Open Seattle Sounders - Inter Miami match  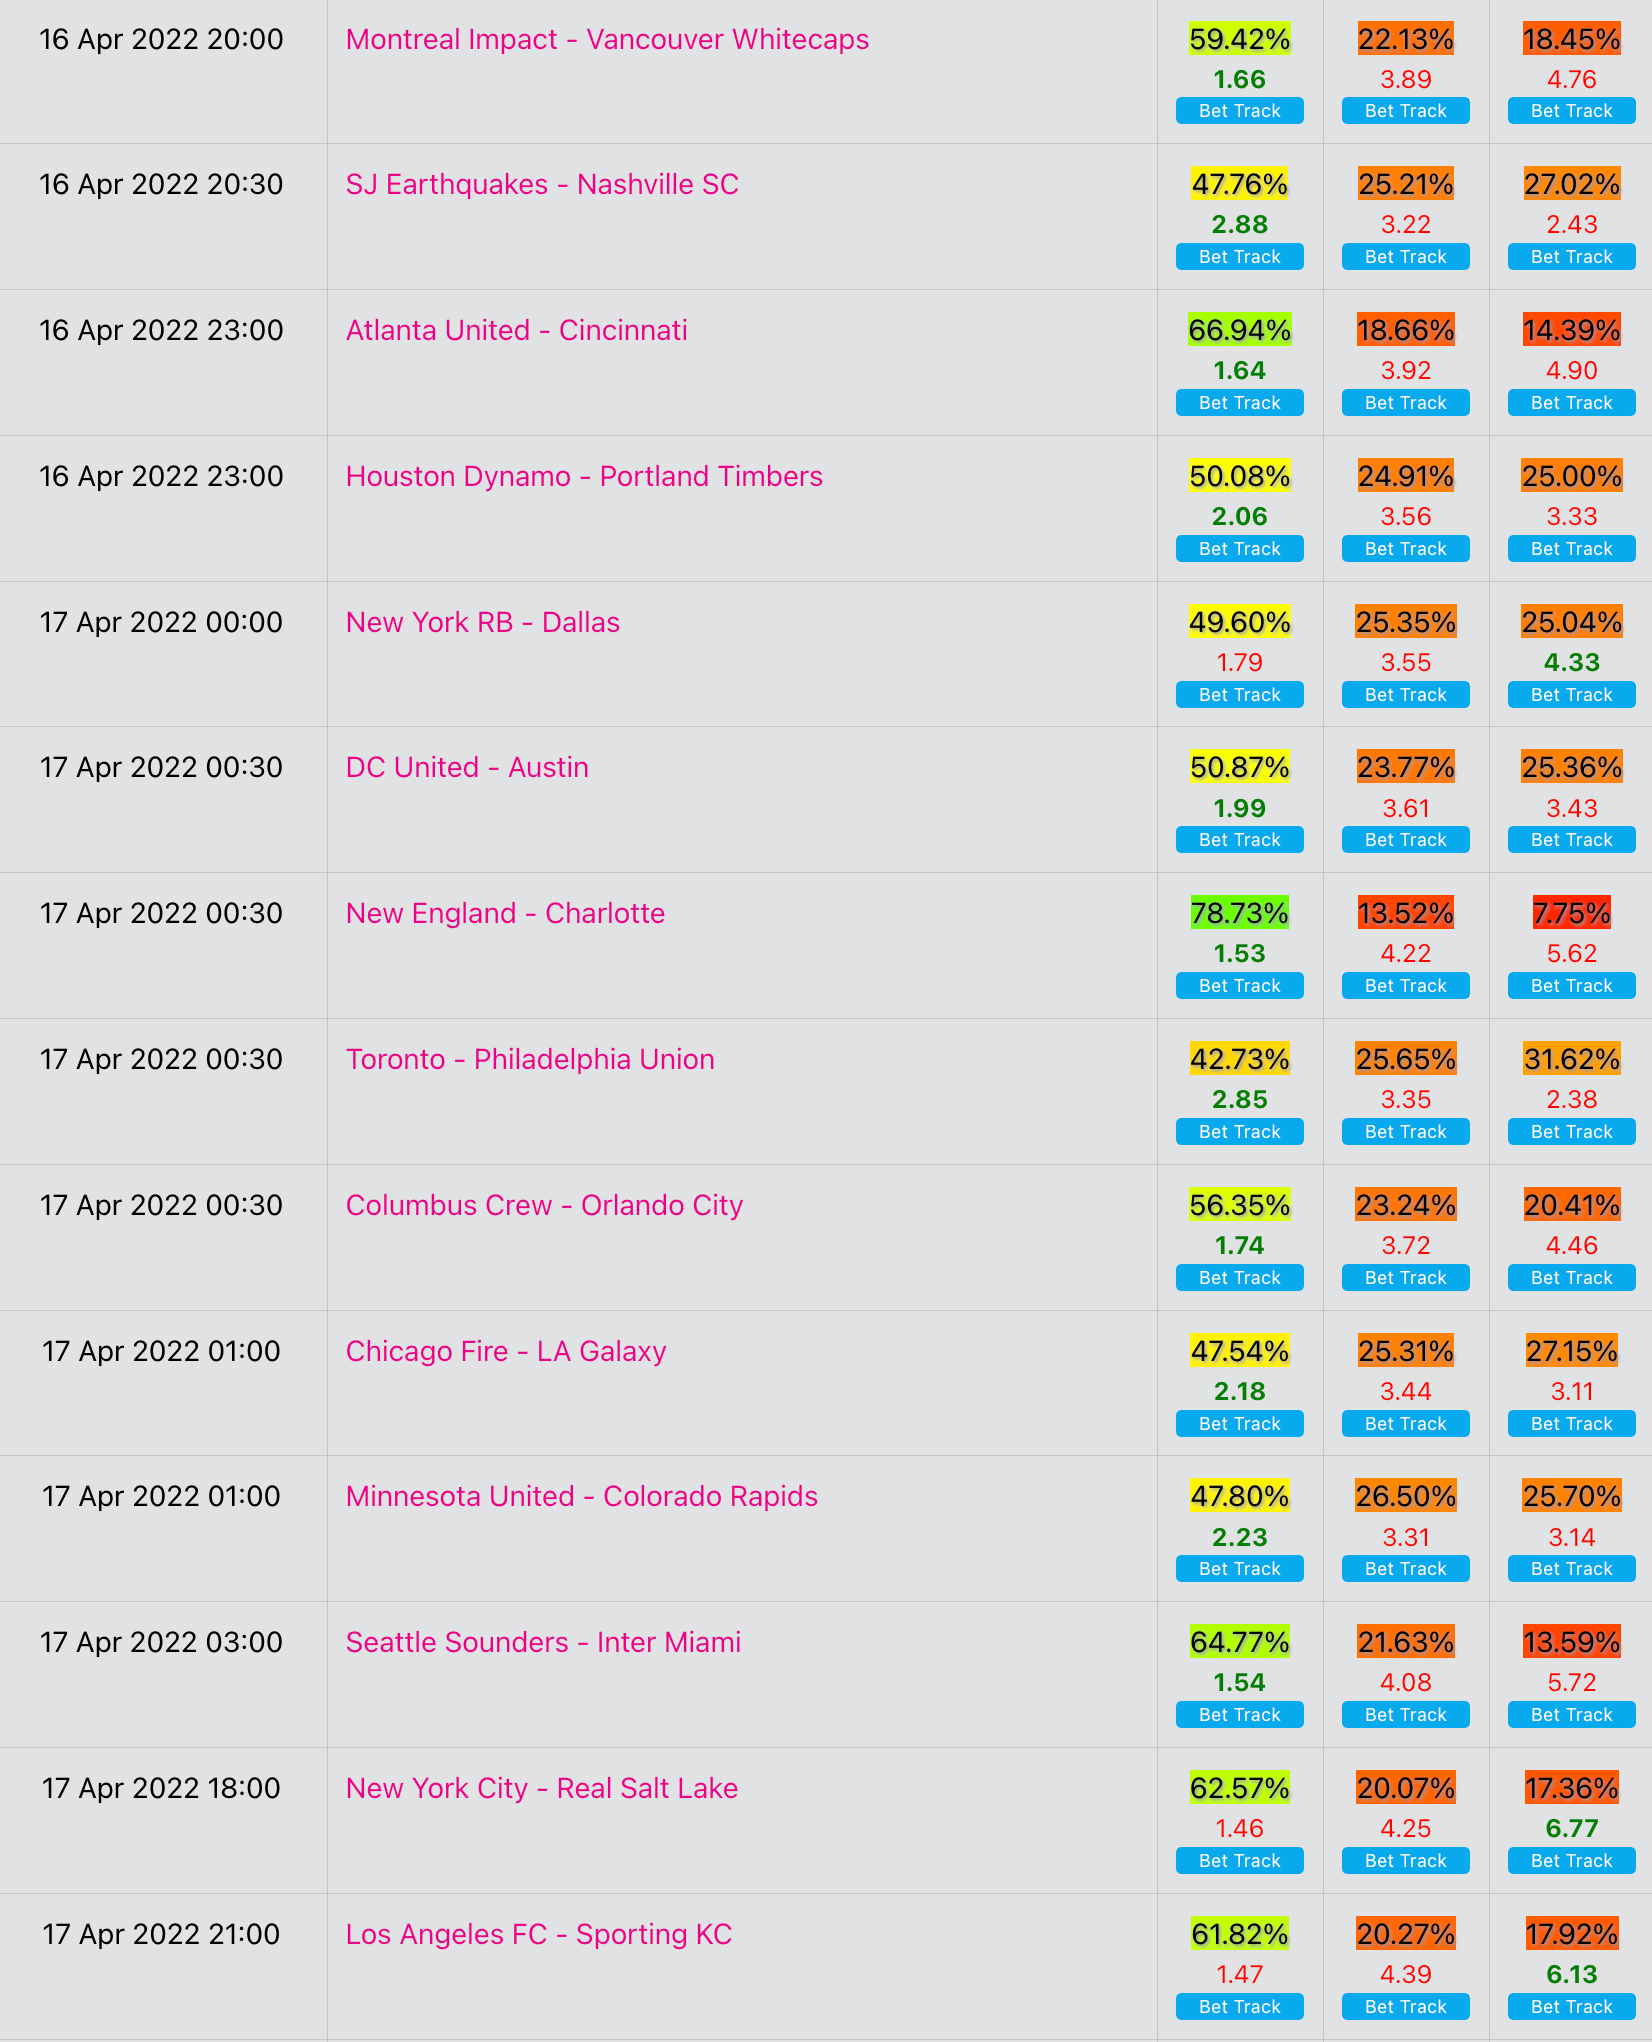click(x=543, y=1643)
